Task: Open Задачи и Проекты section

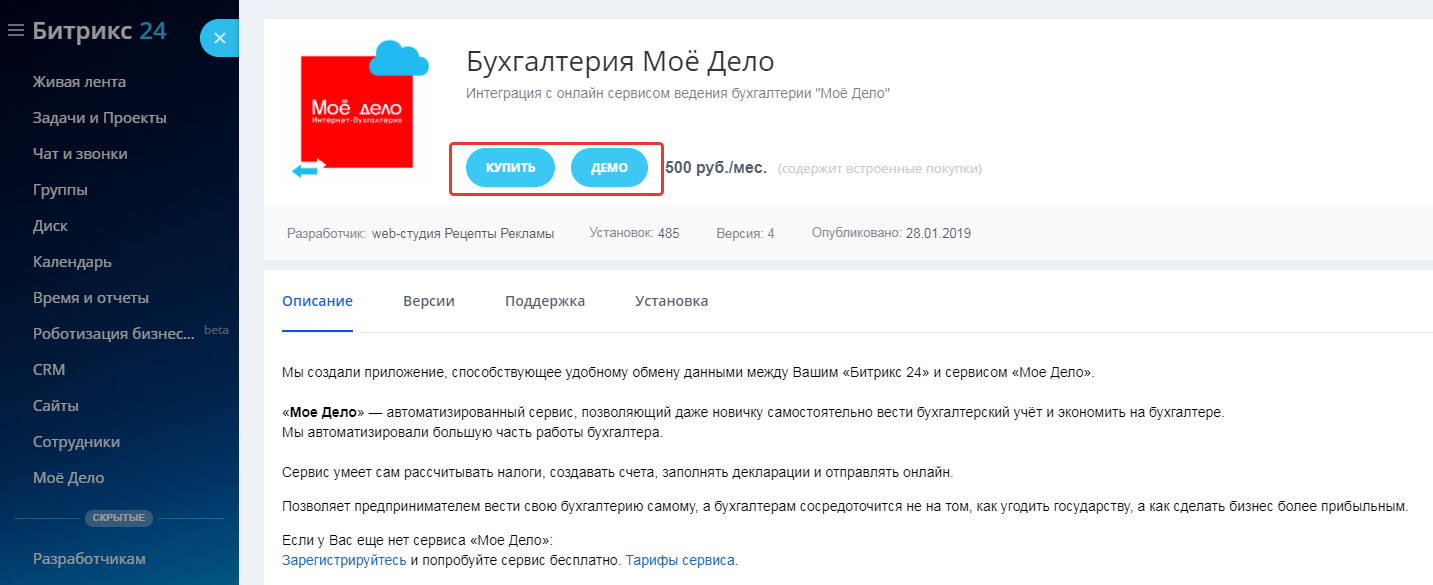Action: click(99, 118)
